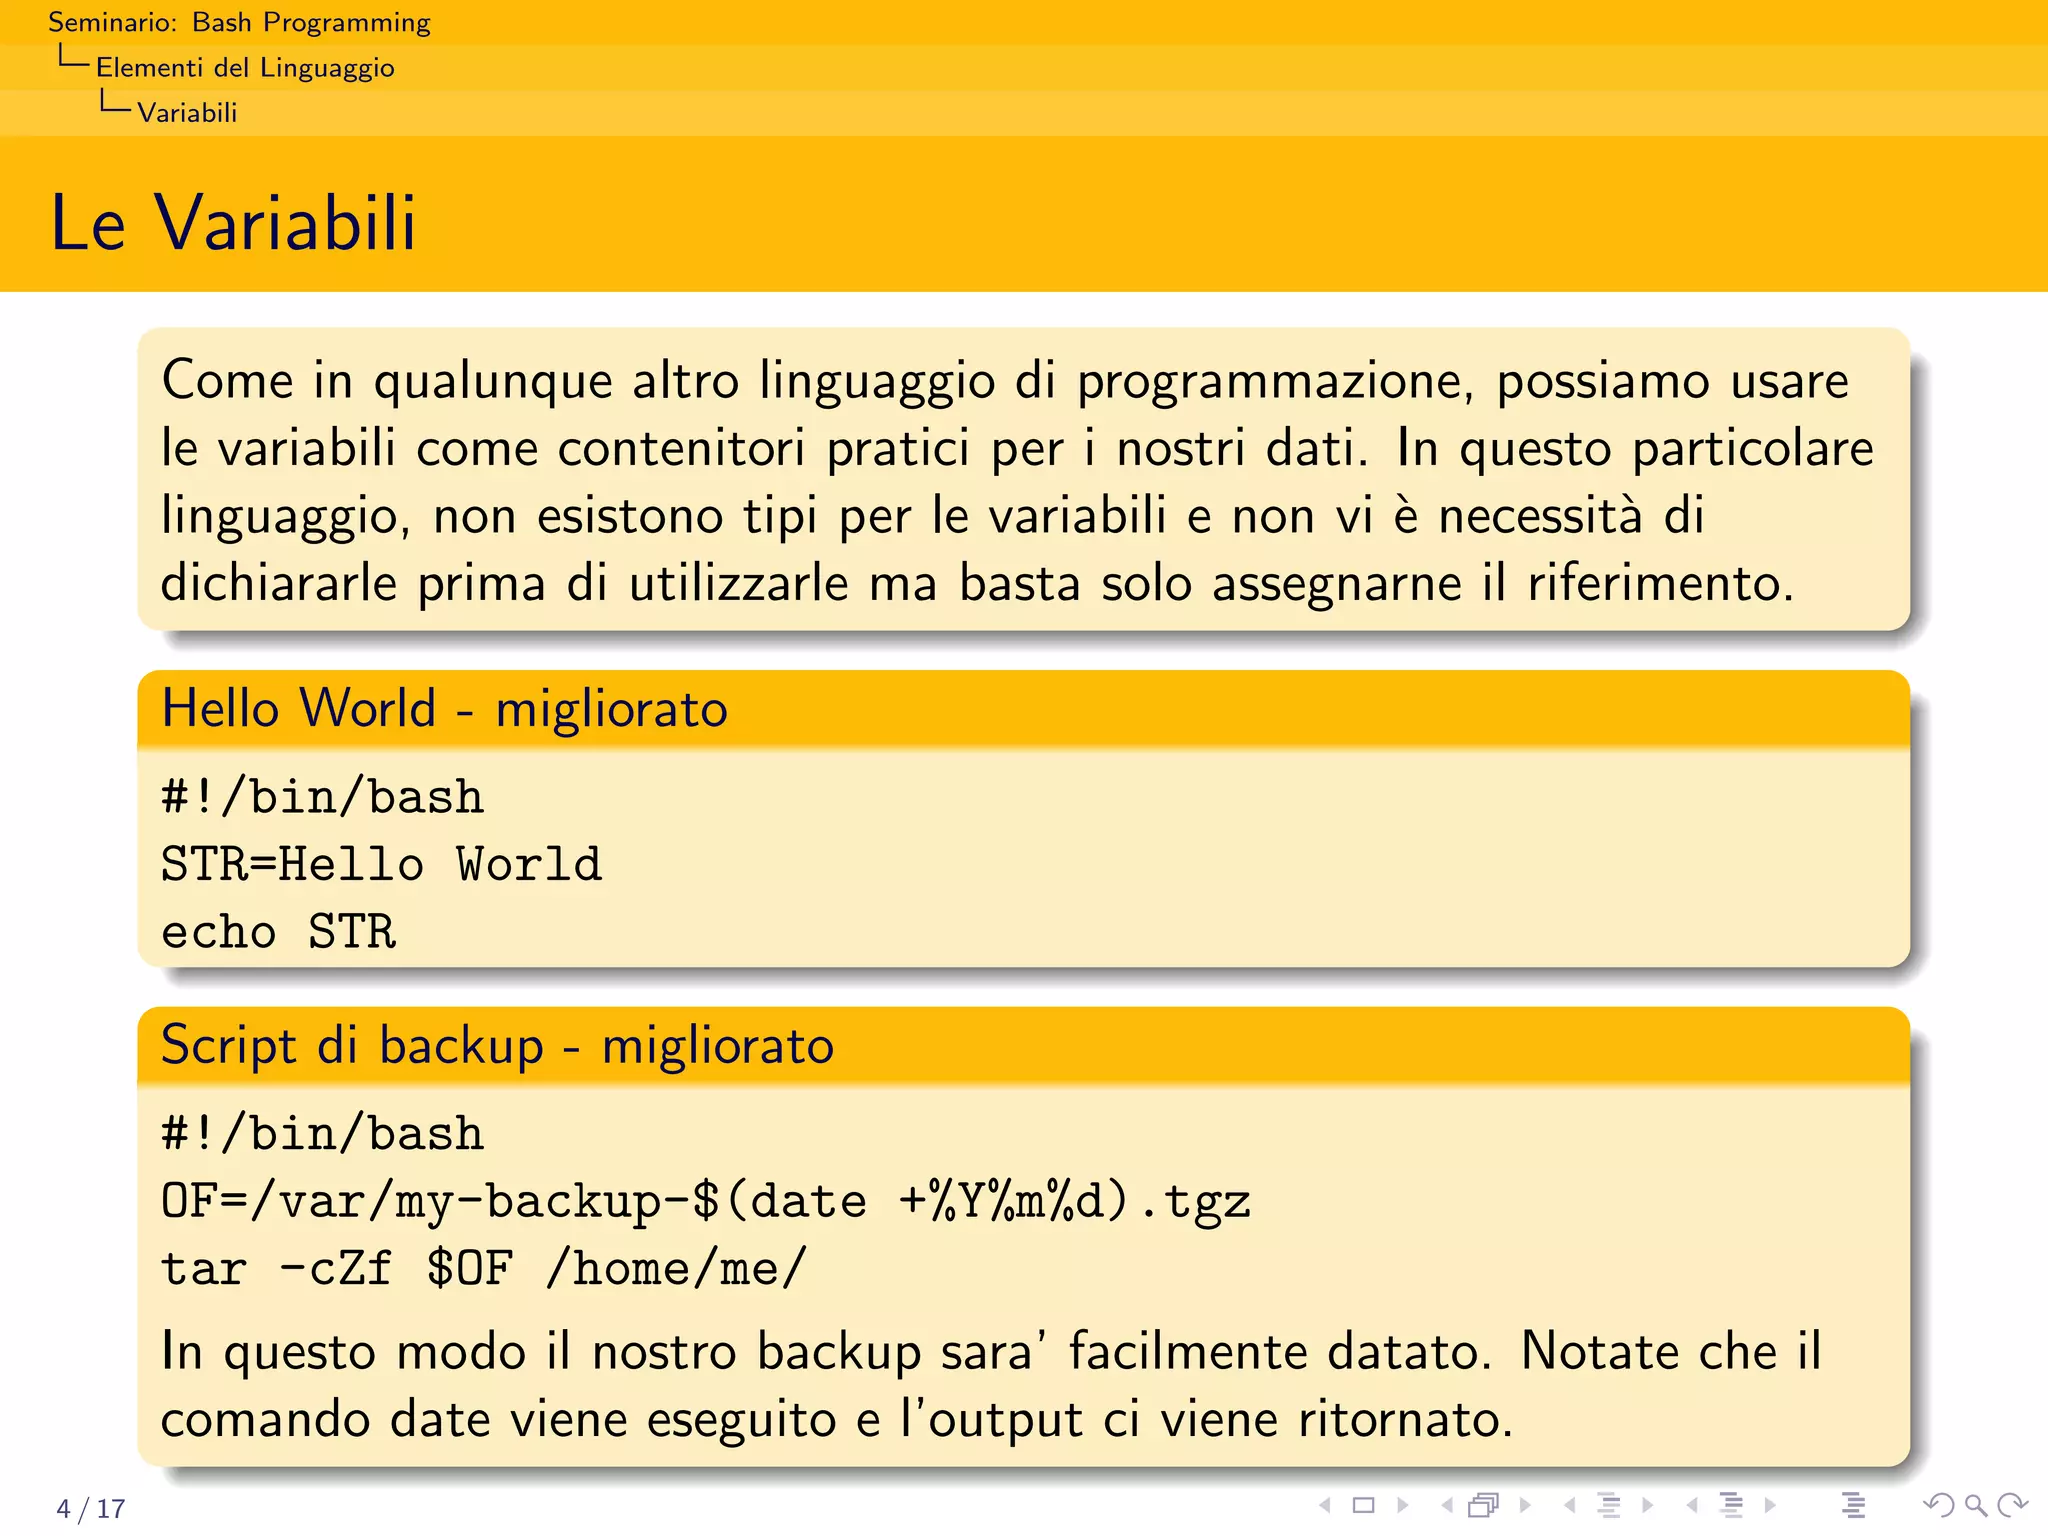Go to next frame arrow
Screen dimensions: 2048x1536
[x=1525, y=1505]
